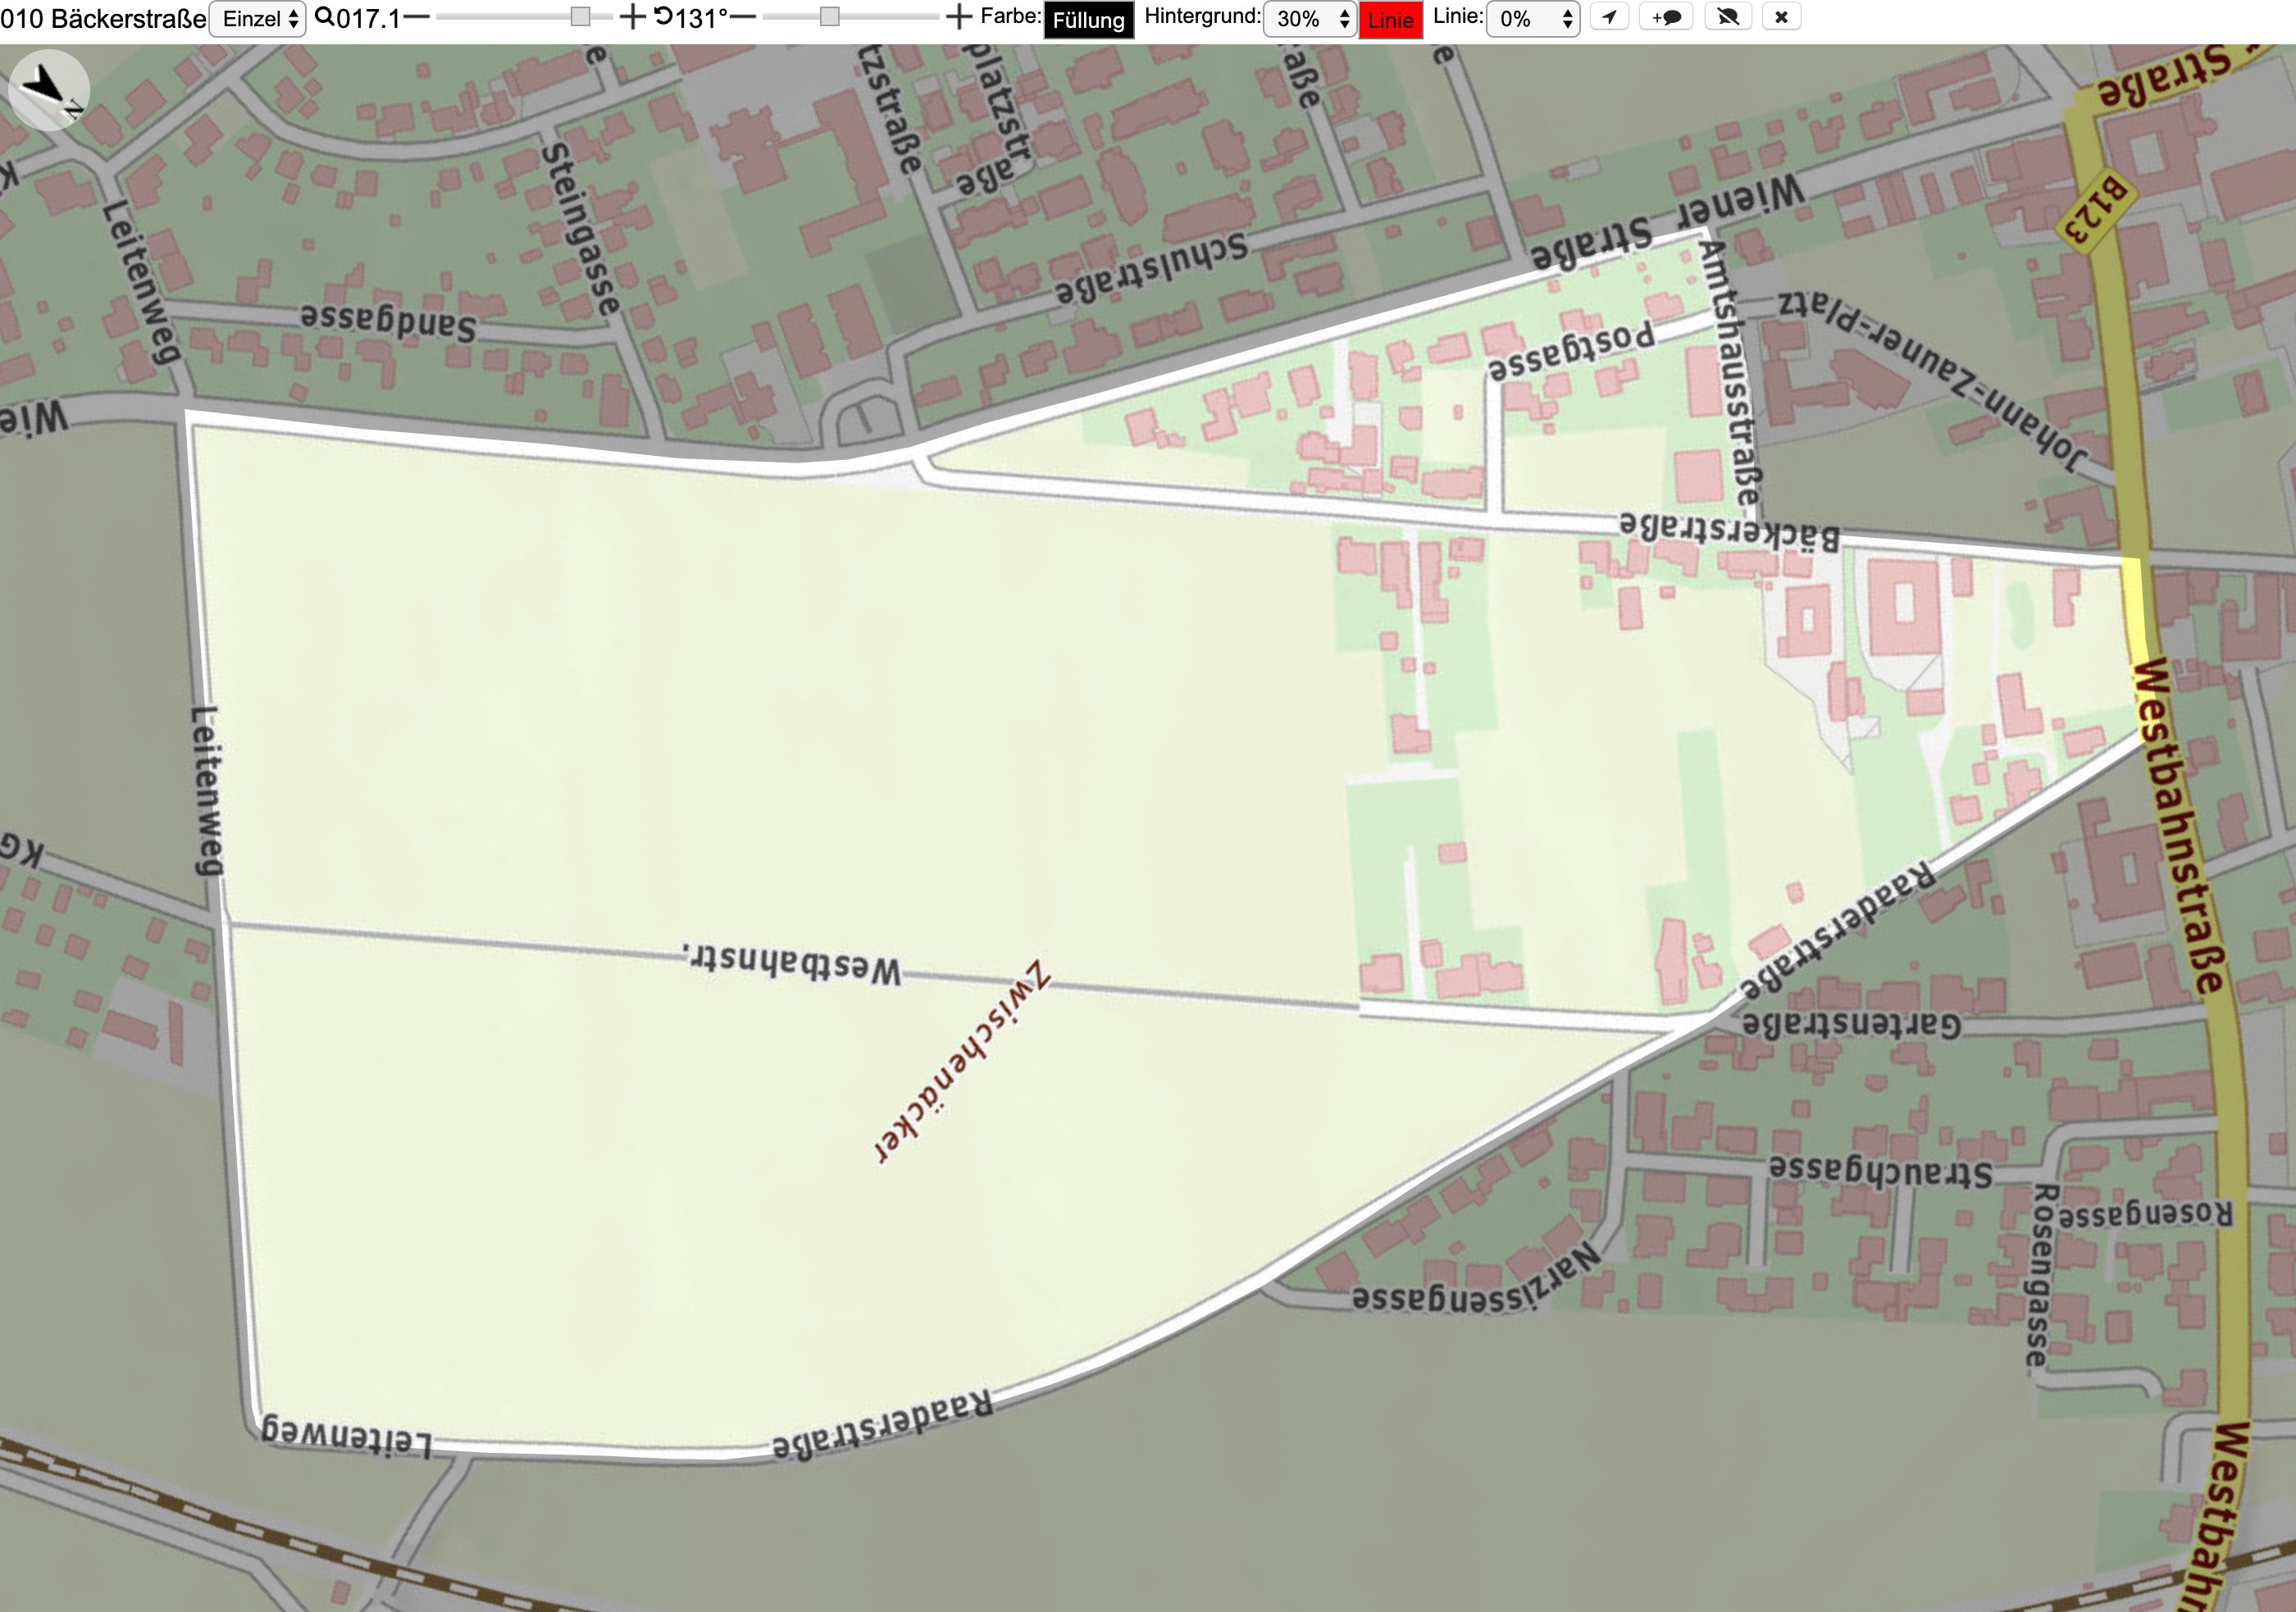The width and height of the screenshot is (2296, 1612).
Task: Click the zoom magnifier icon
Action: pos(325,17)
